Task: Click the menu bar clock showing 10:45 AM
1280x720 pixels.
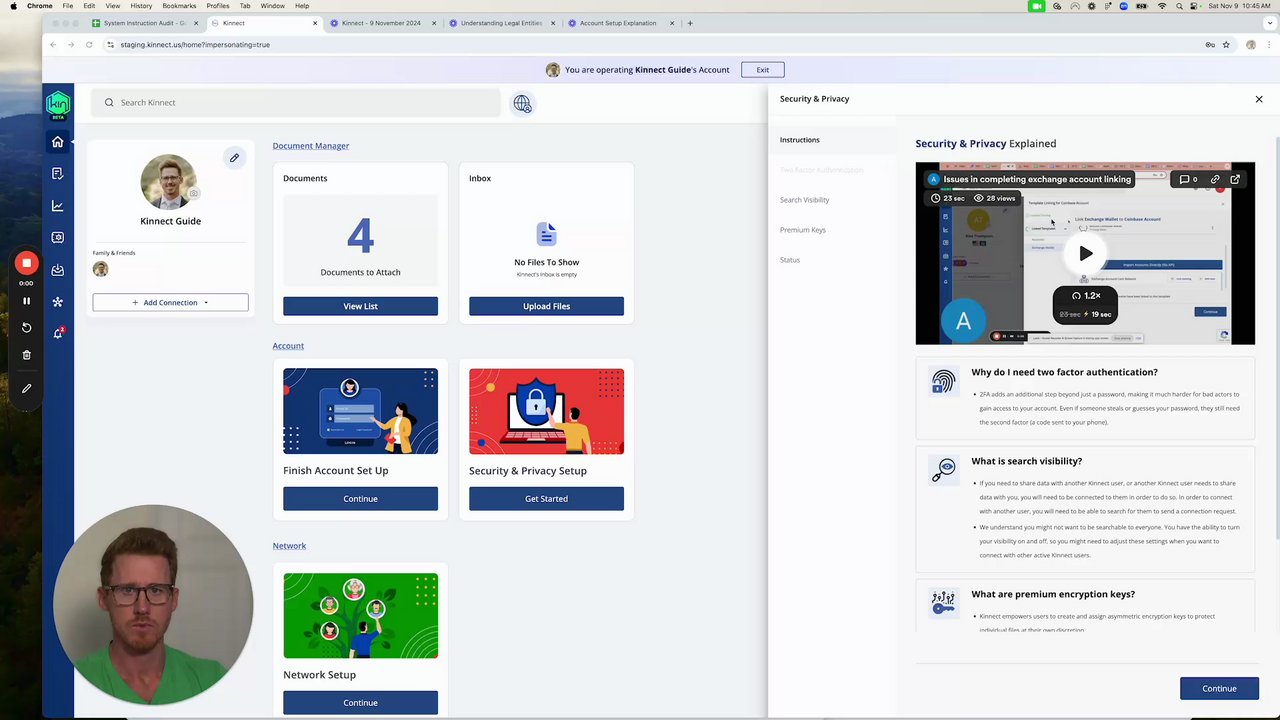Action: point(1241,6)
